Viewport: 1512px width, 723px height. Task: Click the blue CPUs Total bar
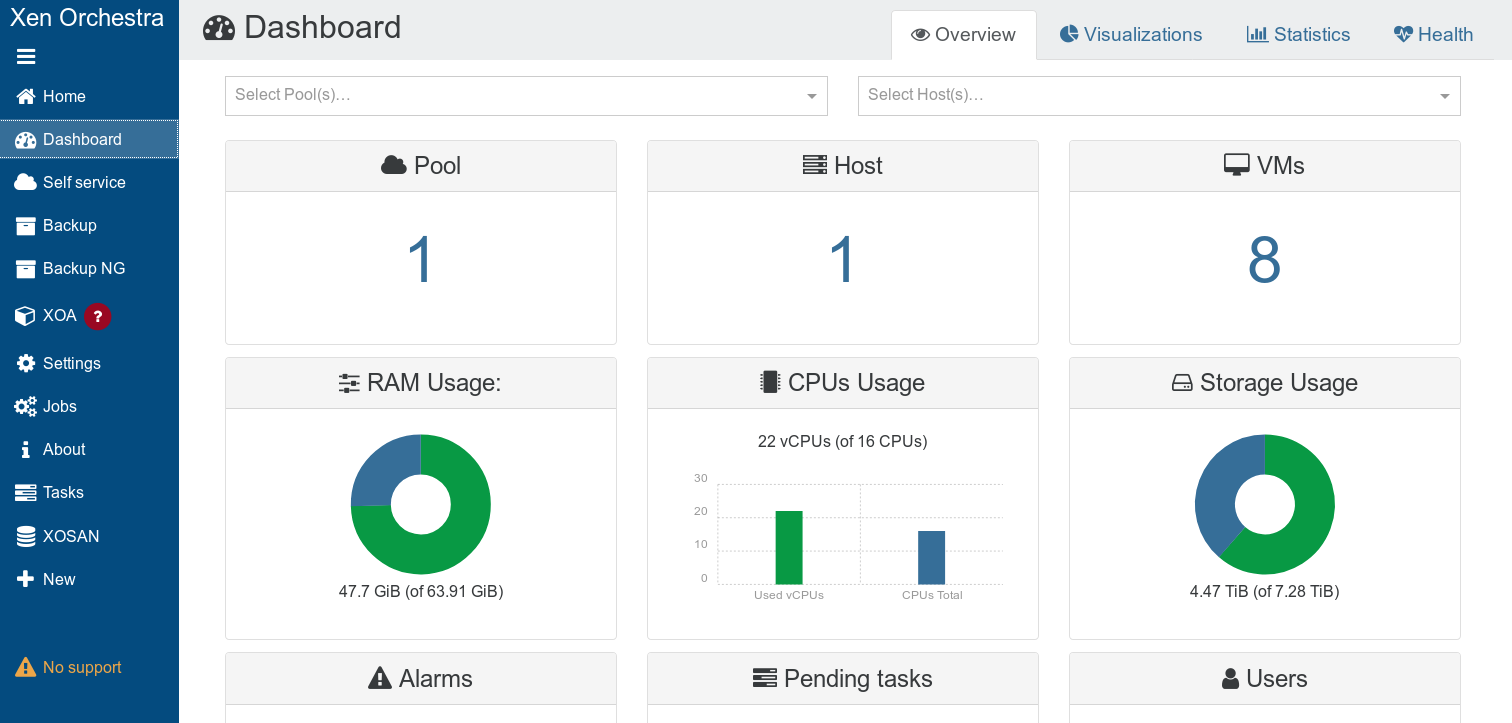tap(931, 557)
